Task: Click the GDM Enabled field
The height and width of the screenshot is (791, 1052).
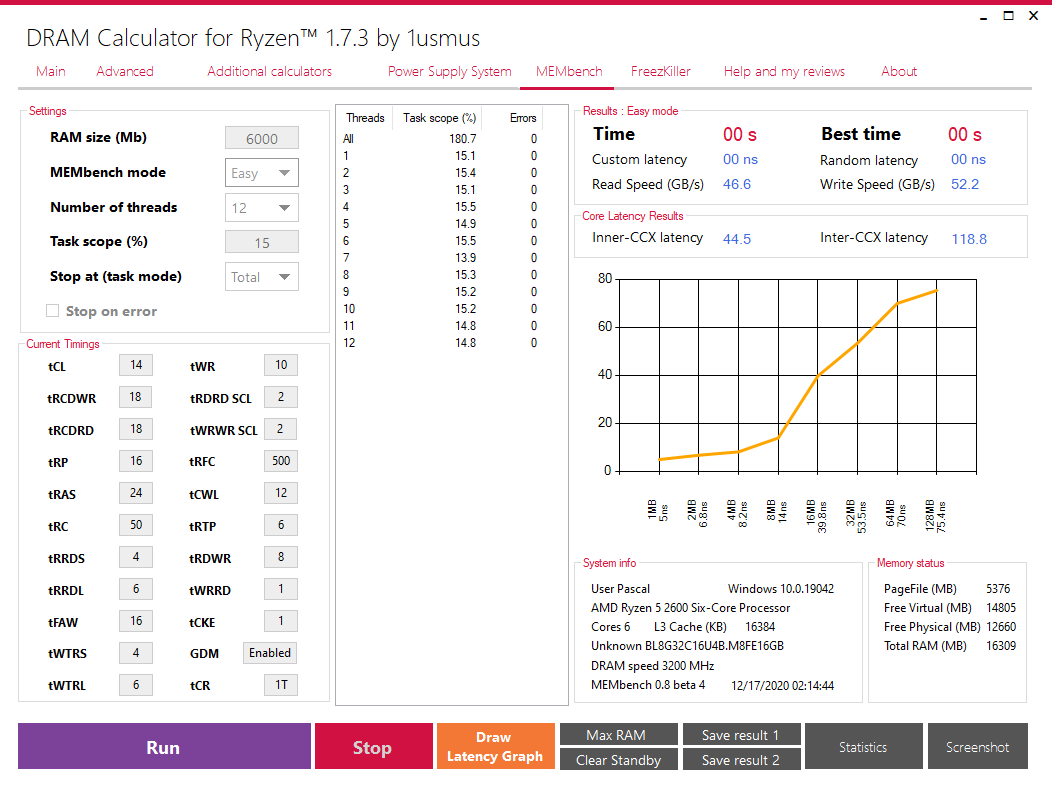Action: tap(270, 652)
